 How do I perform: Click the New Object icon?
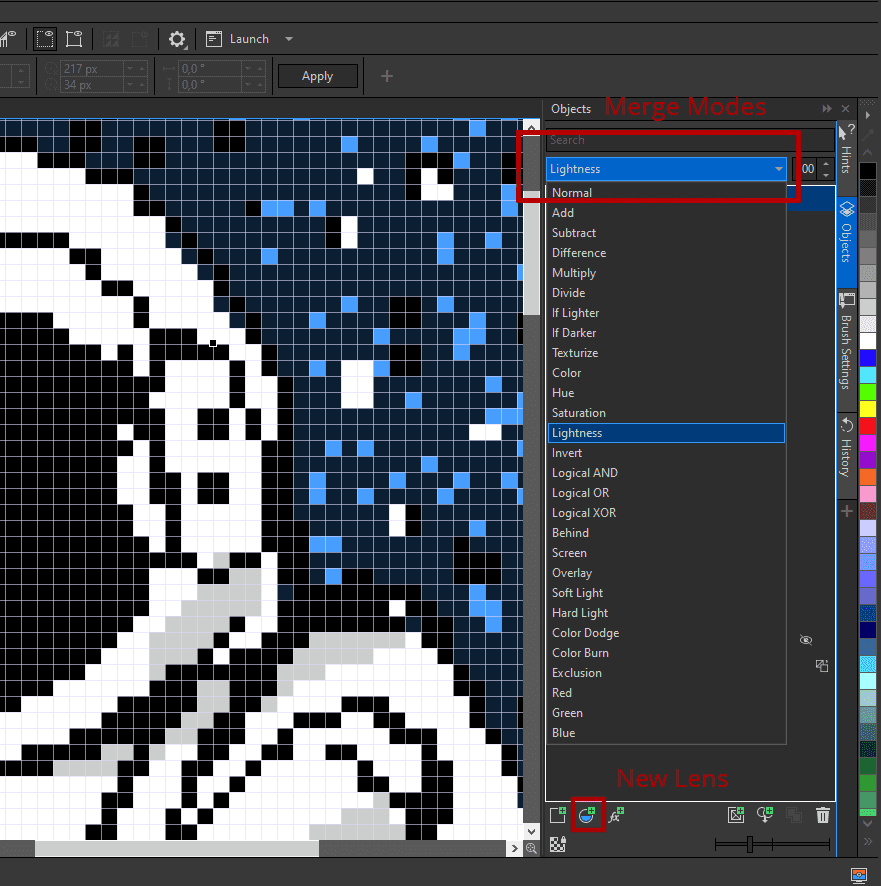[557, 815]
